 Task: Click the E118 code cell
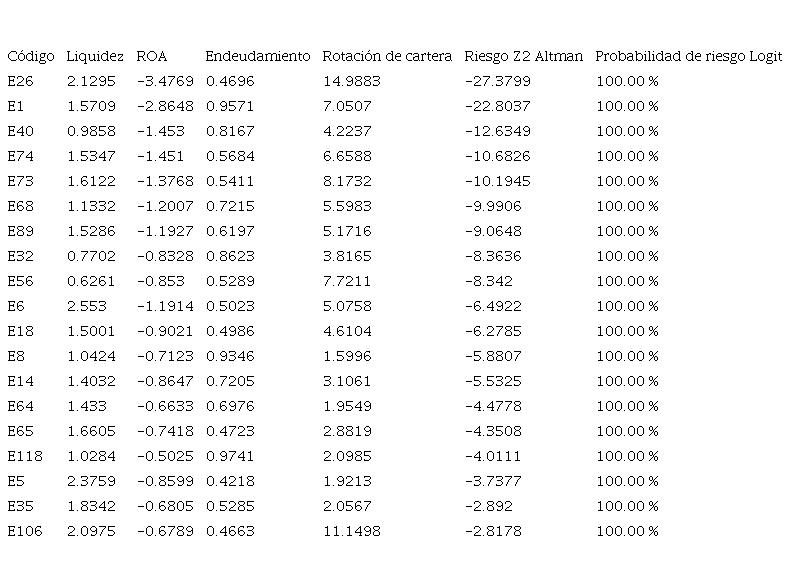pyautogui.click(x=24, y=456)
